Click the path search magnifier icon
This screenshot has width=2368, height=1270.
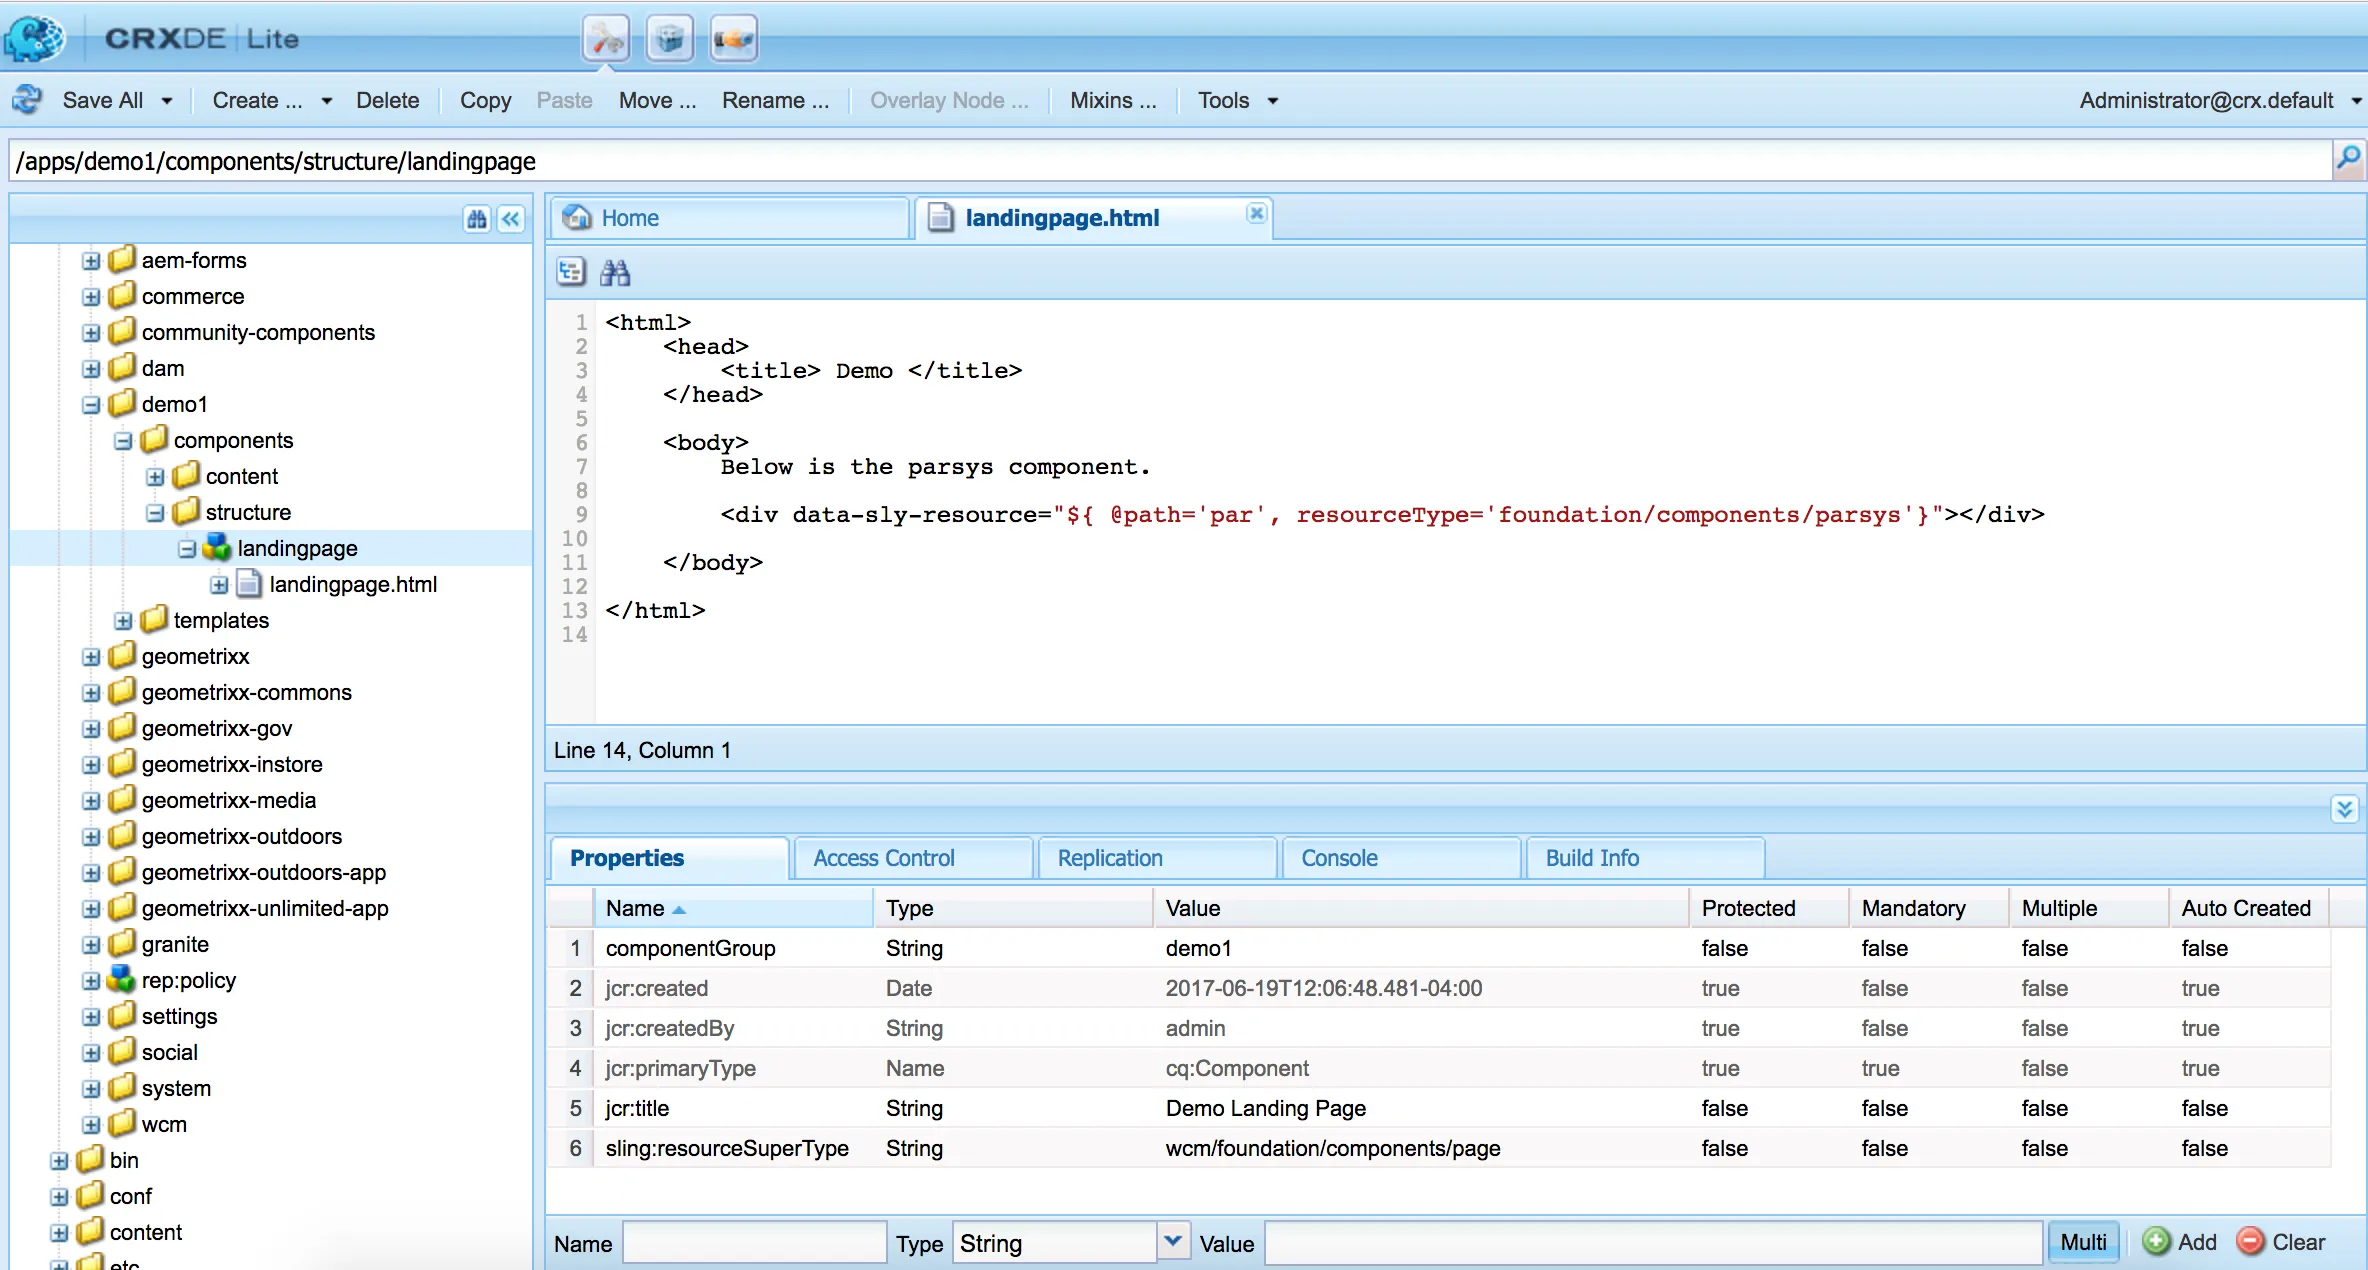[x=2347, y=159]
